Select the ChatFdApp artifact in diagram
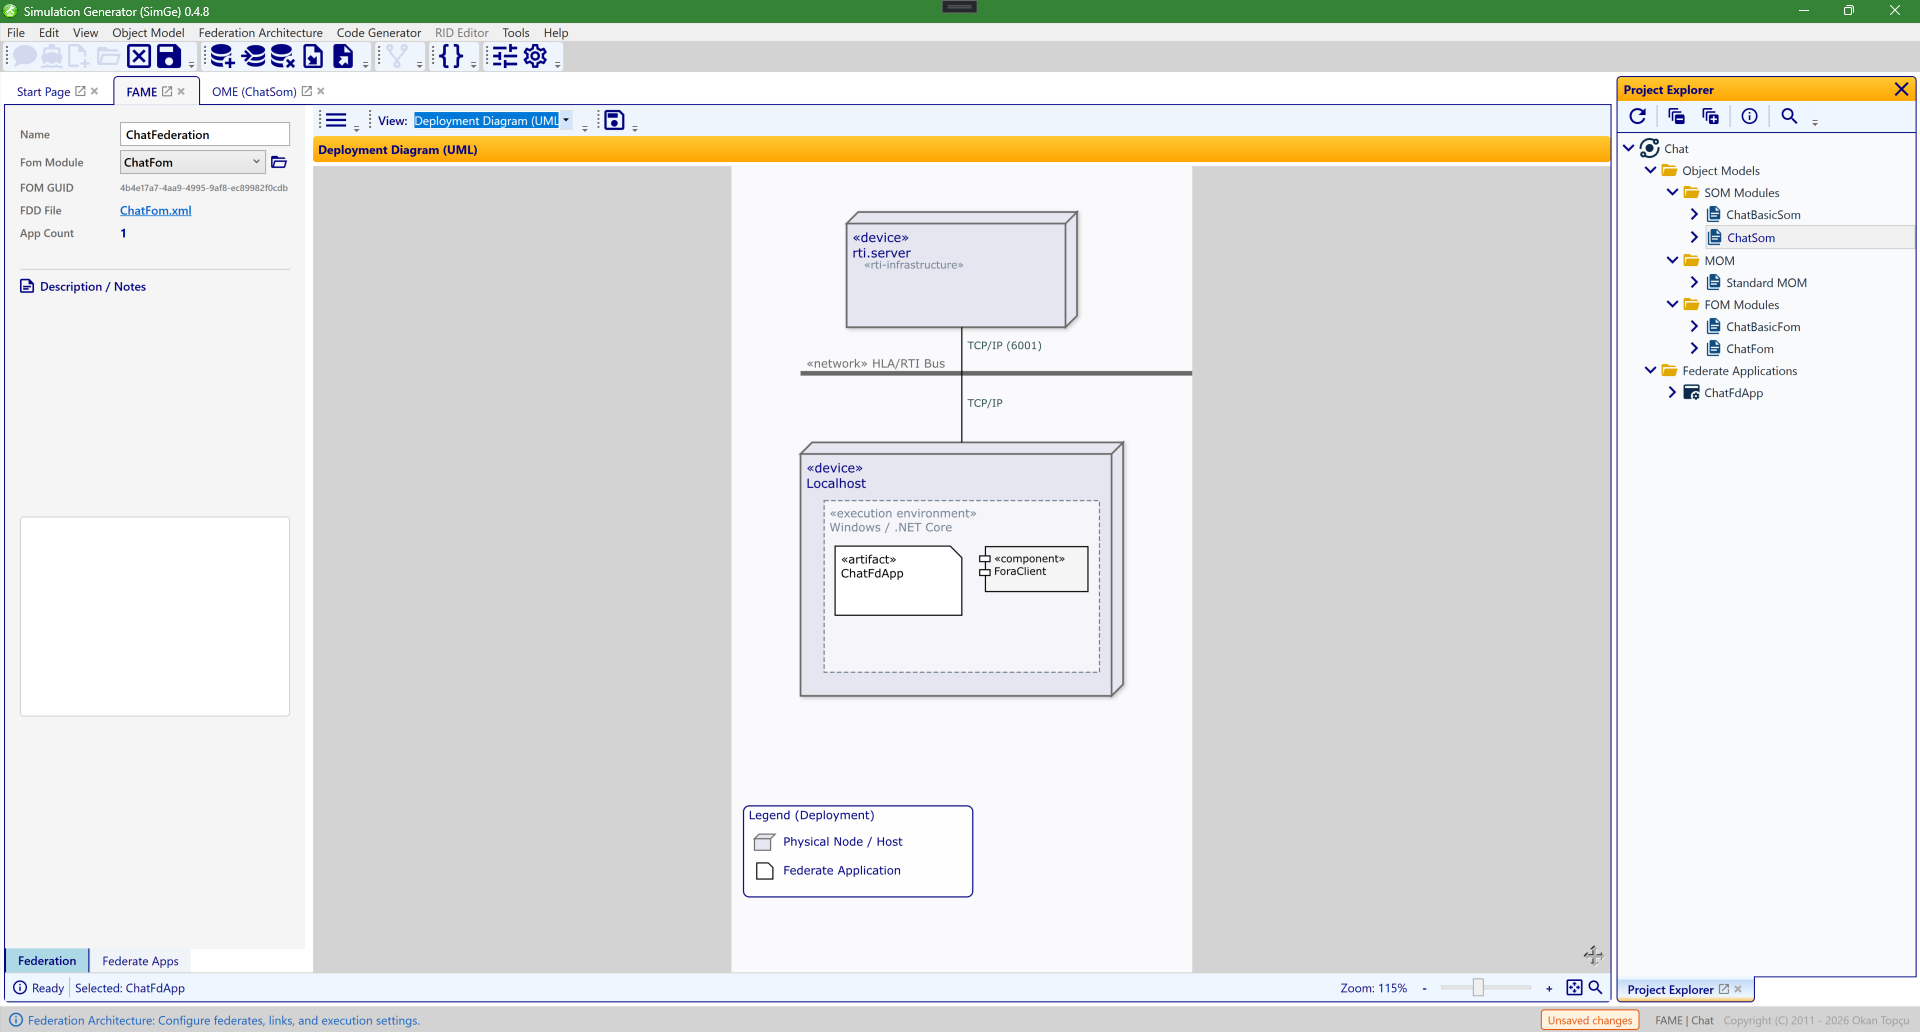 (x=898, y=580)
